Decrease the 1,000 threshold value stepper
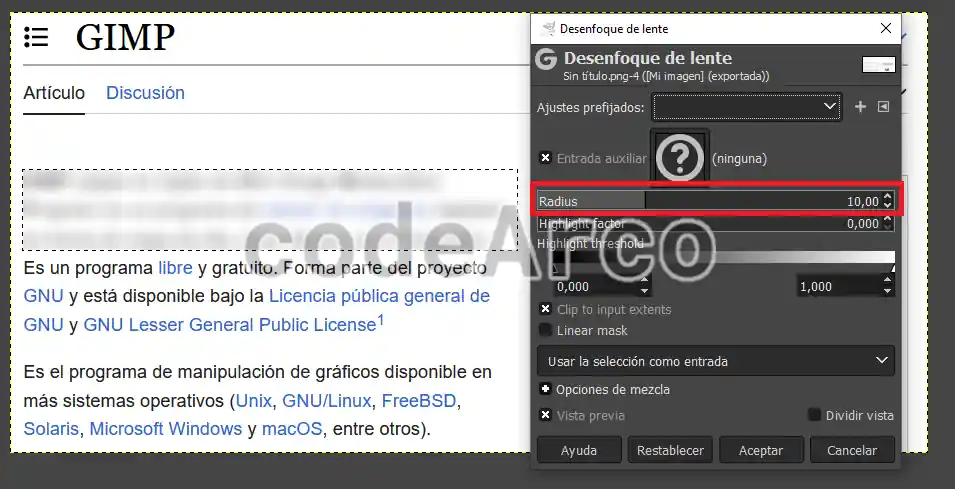The width and height of the screenshot is (955, 489). click(888, 292)
